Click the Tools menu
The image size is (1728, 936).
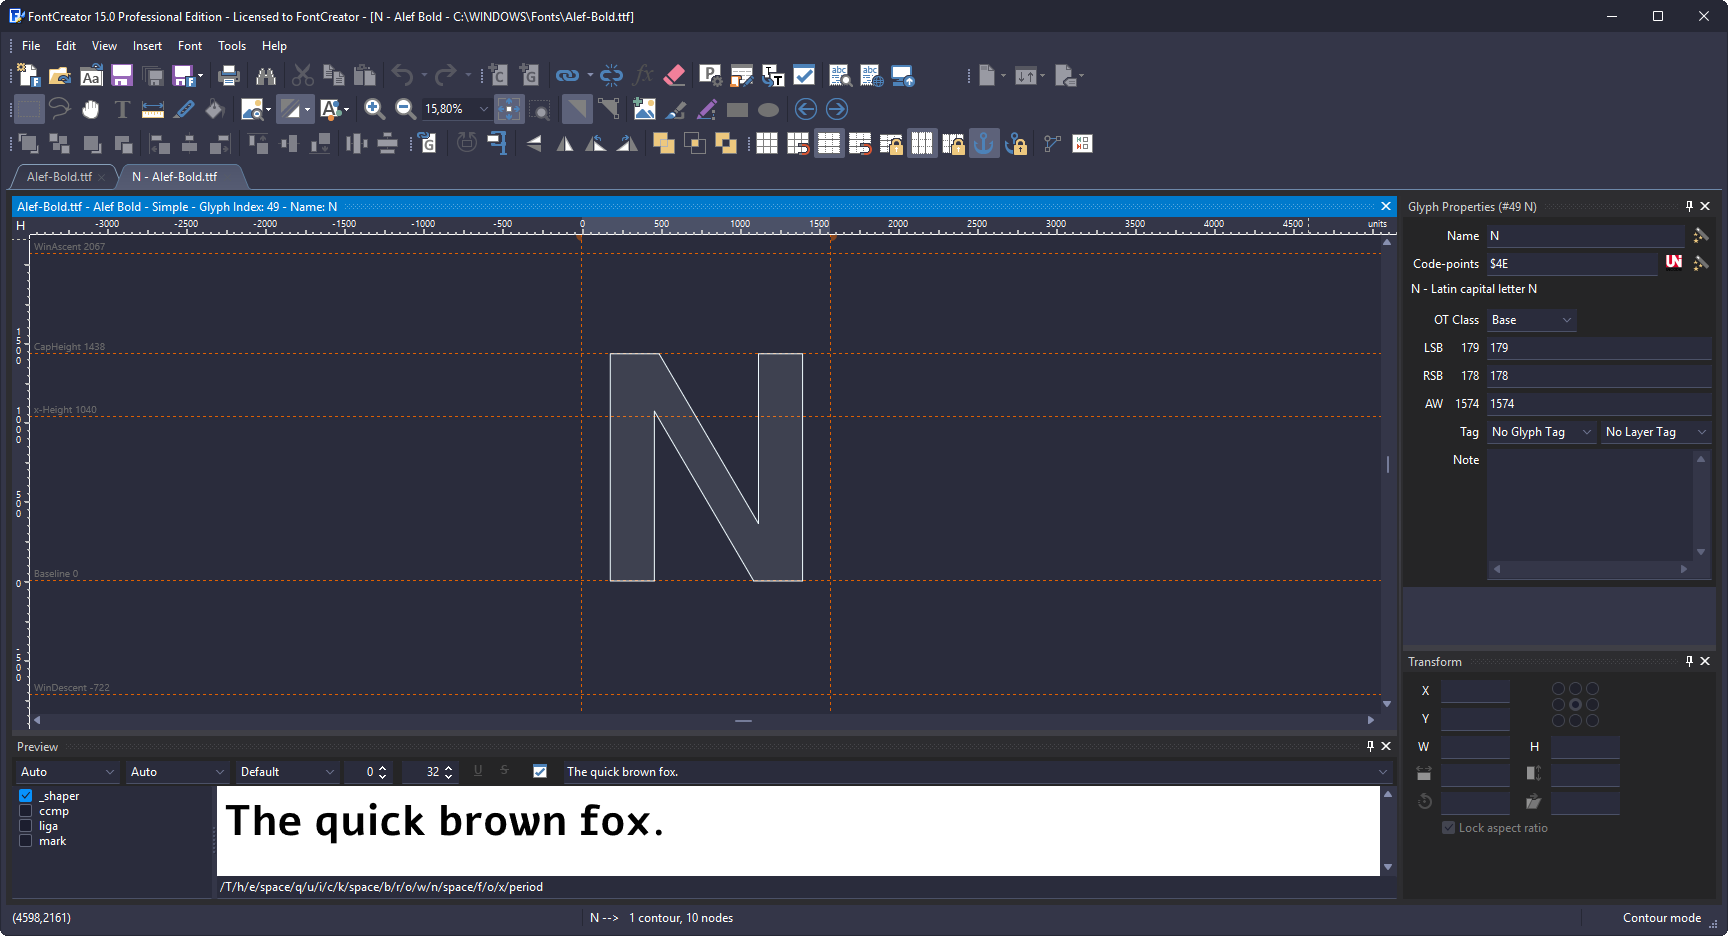[232, 46]
